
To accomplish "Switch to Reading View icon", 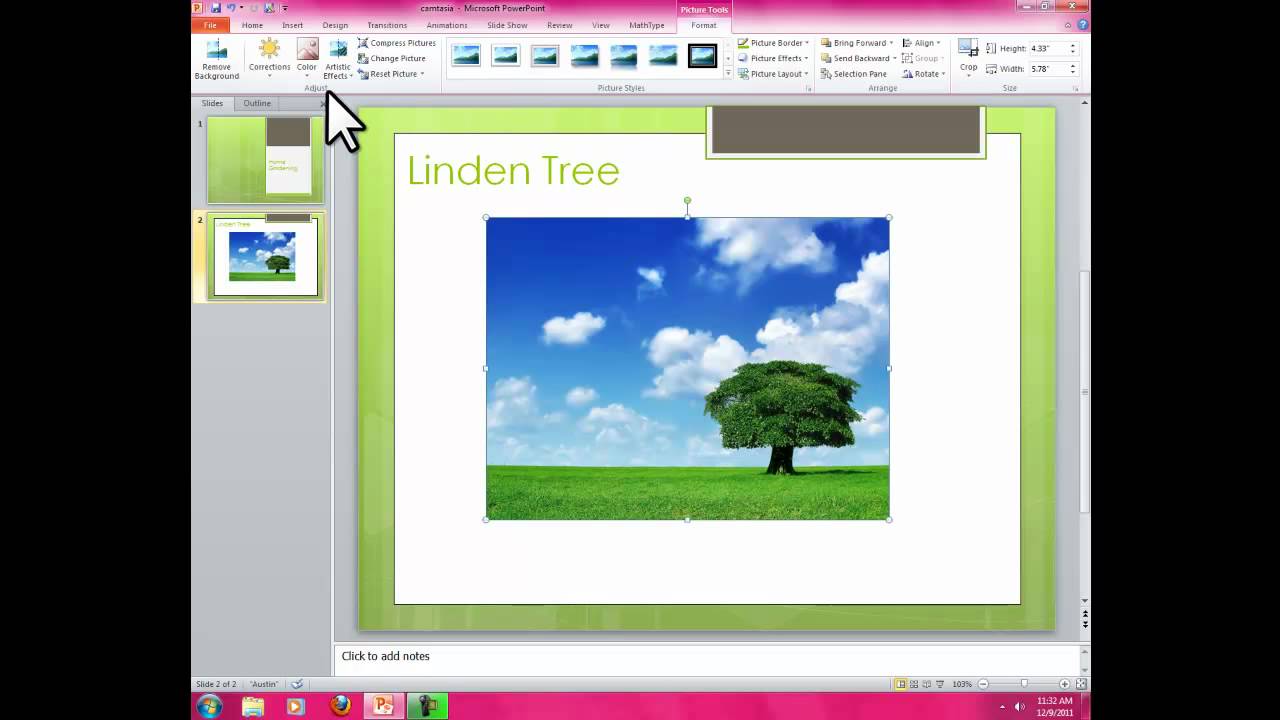I will [927, 684].
